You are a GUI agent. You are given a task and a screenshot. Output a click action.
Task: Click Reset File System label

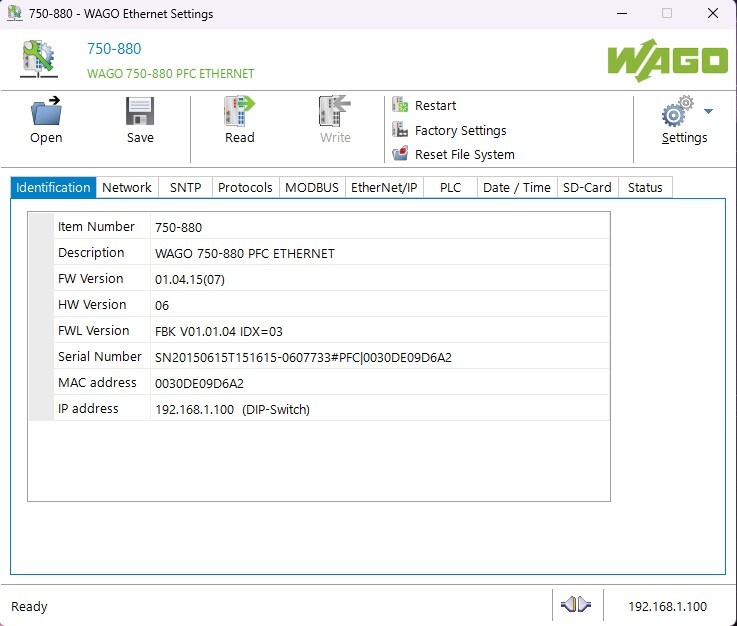pos(464,155)
